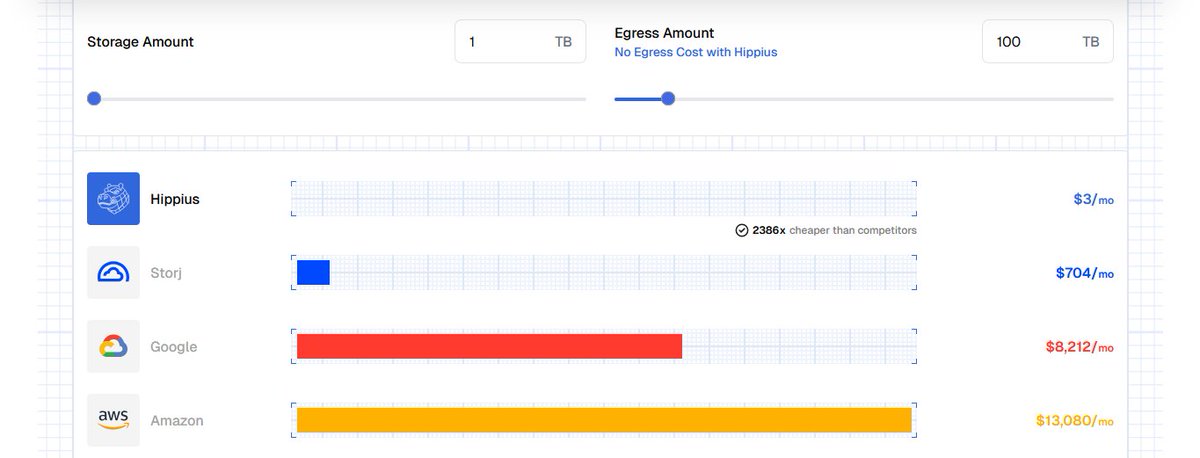
Task: Click the Storj cloud logo icon
Action: click(x=113, y=273)
